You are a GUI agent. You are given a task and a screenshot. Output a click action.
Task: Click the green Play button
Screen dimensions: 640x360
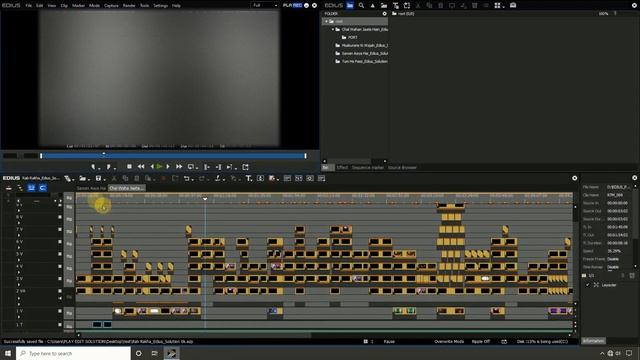point(160,167)
